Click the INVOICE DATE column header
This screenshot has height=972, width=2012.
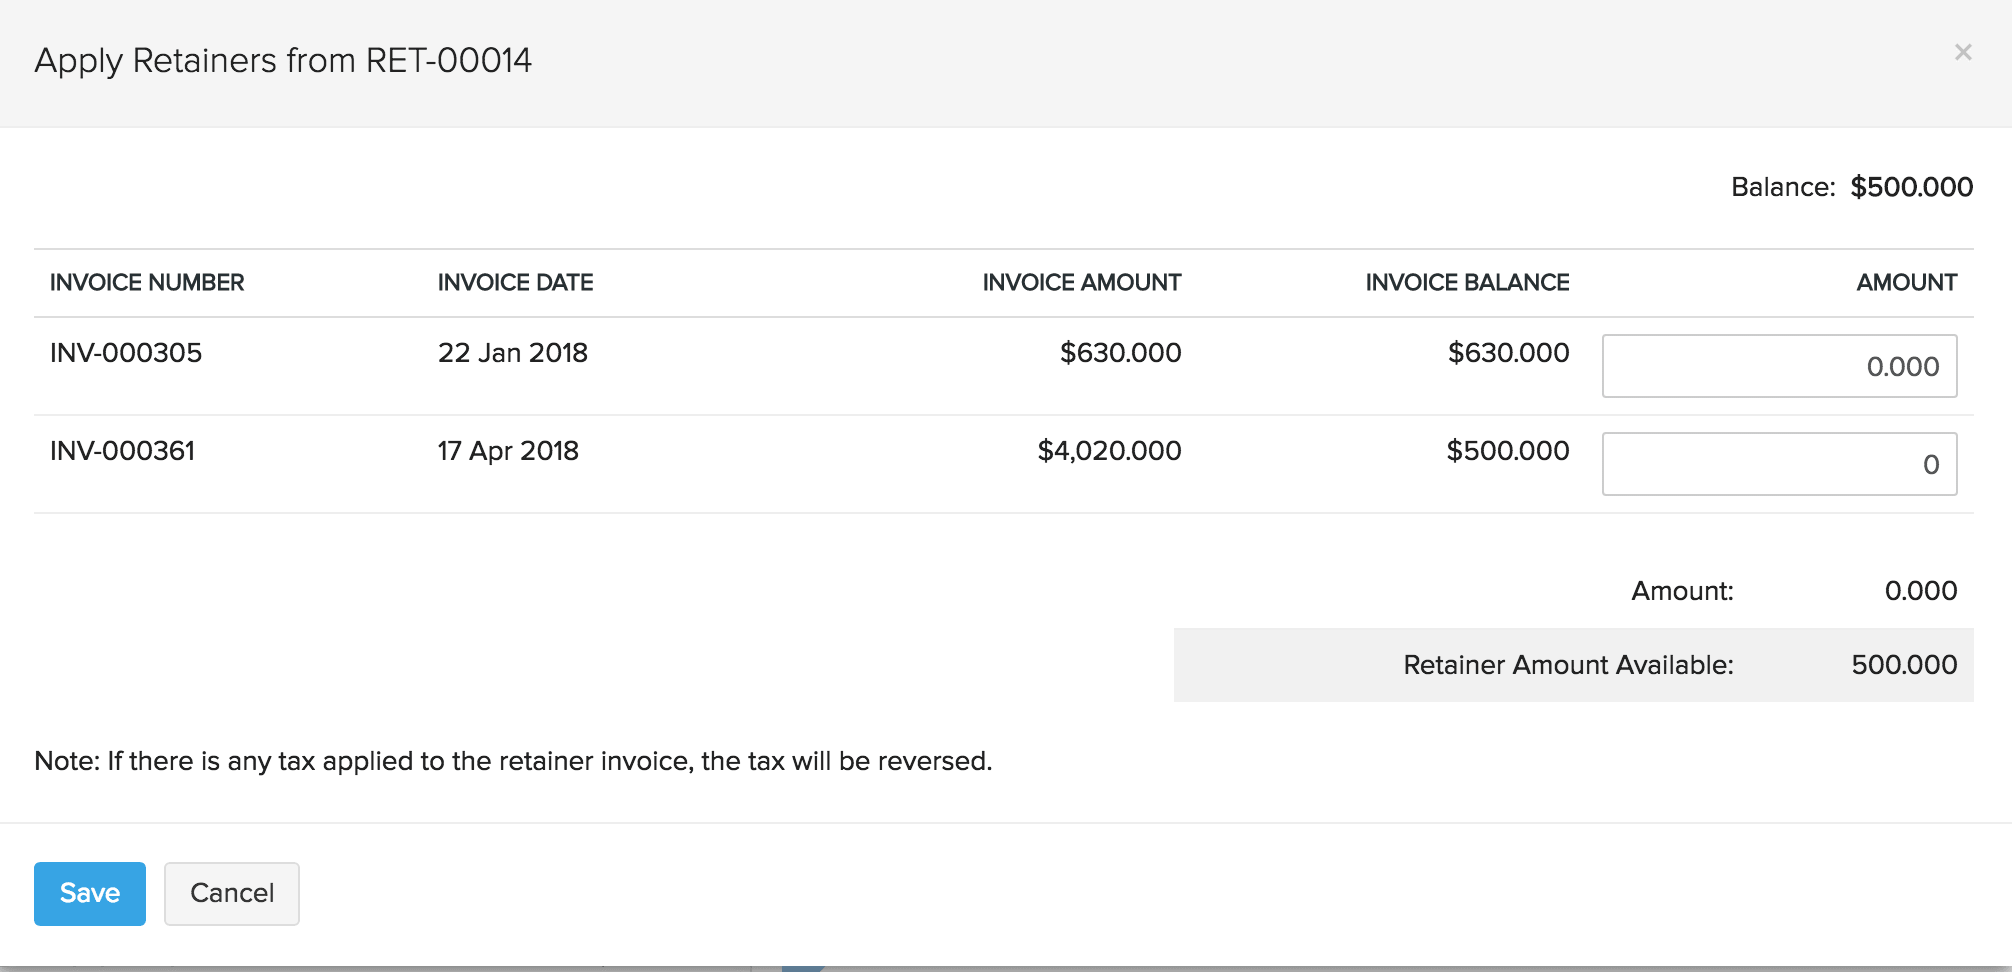click(515, 282)
